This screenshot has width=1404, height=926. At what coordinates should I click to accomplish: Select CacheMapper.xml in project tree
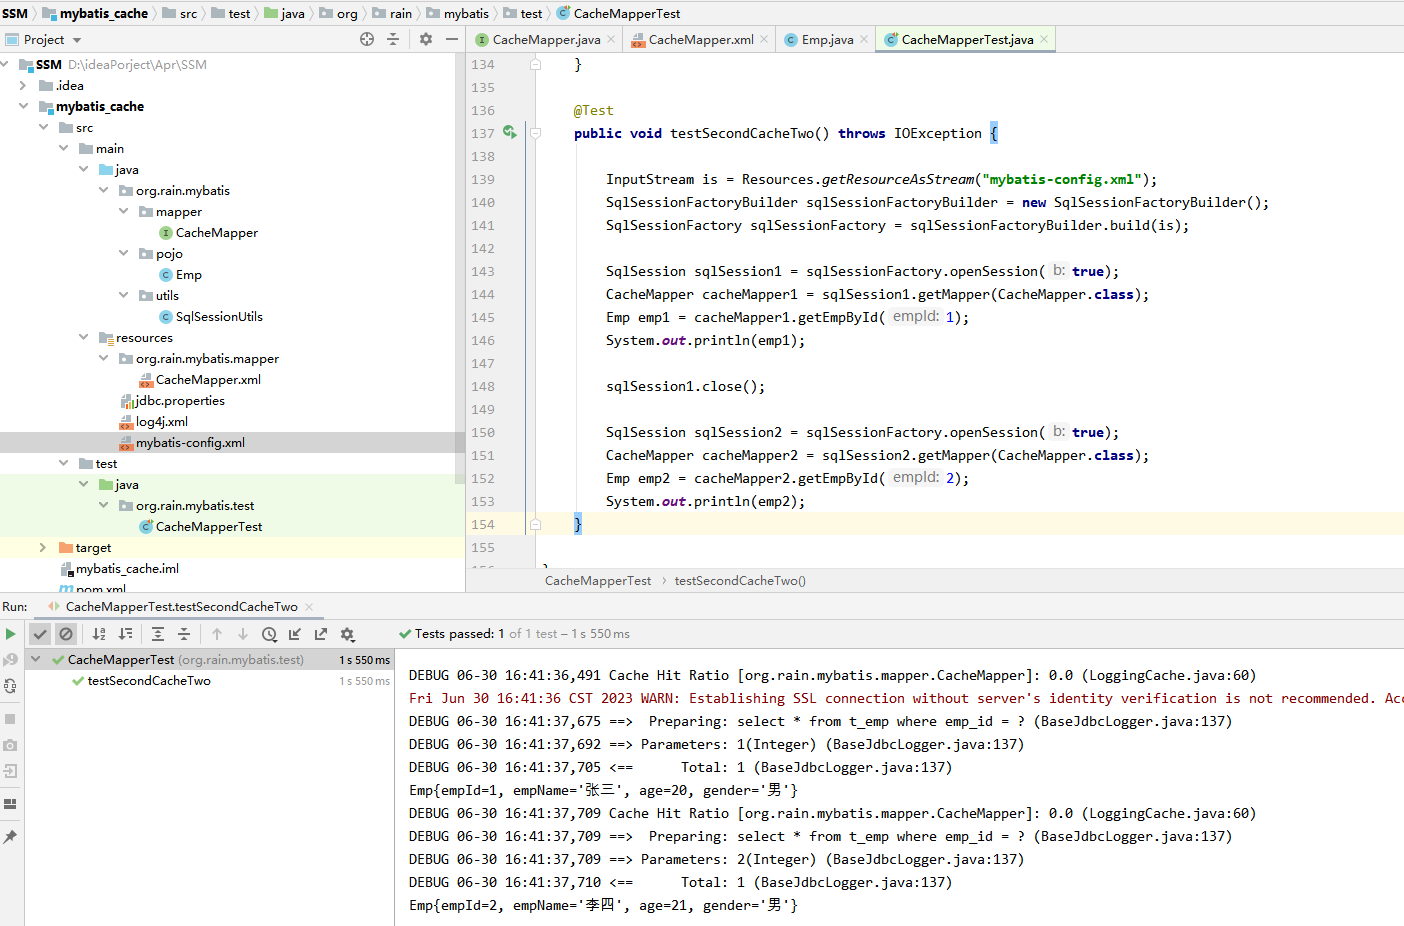pos(208,379)
